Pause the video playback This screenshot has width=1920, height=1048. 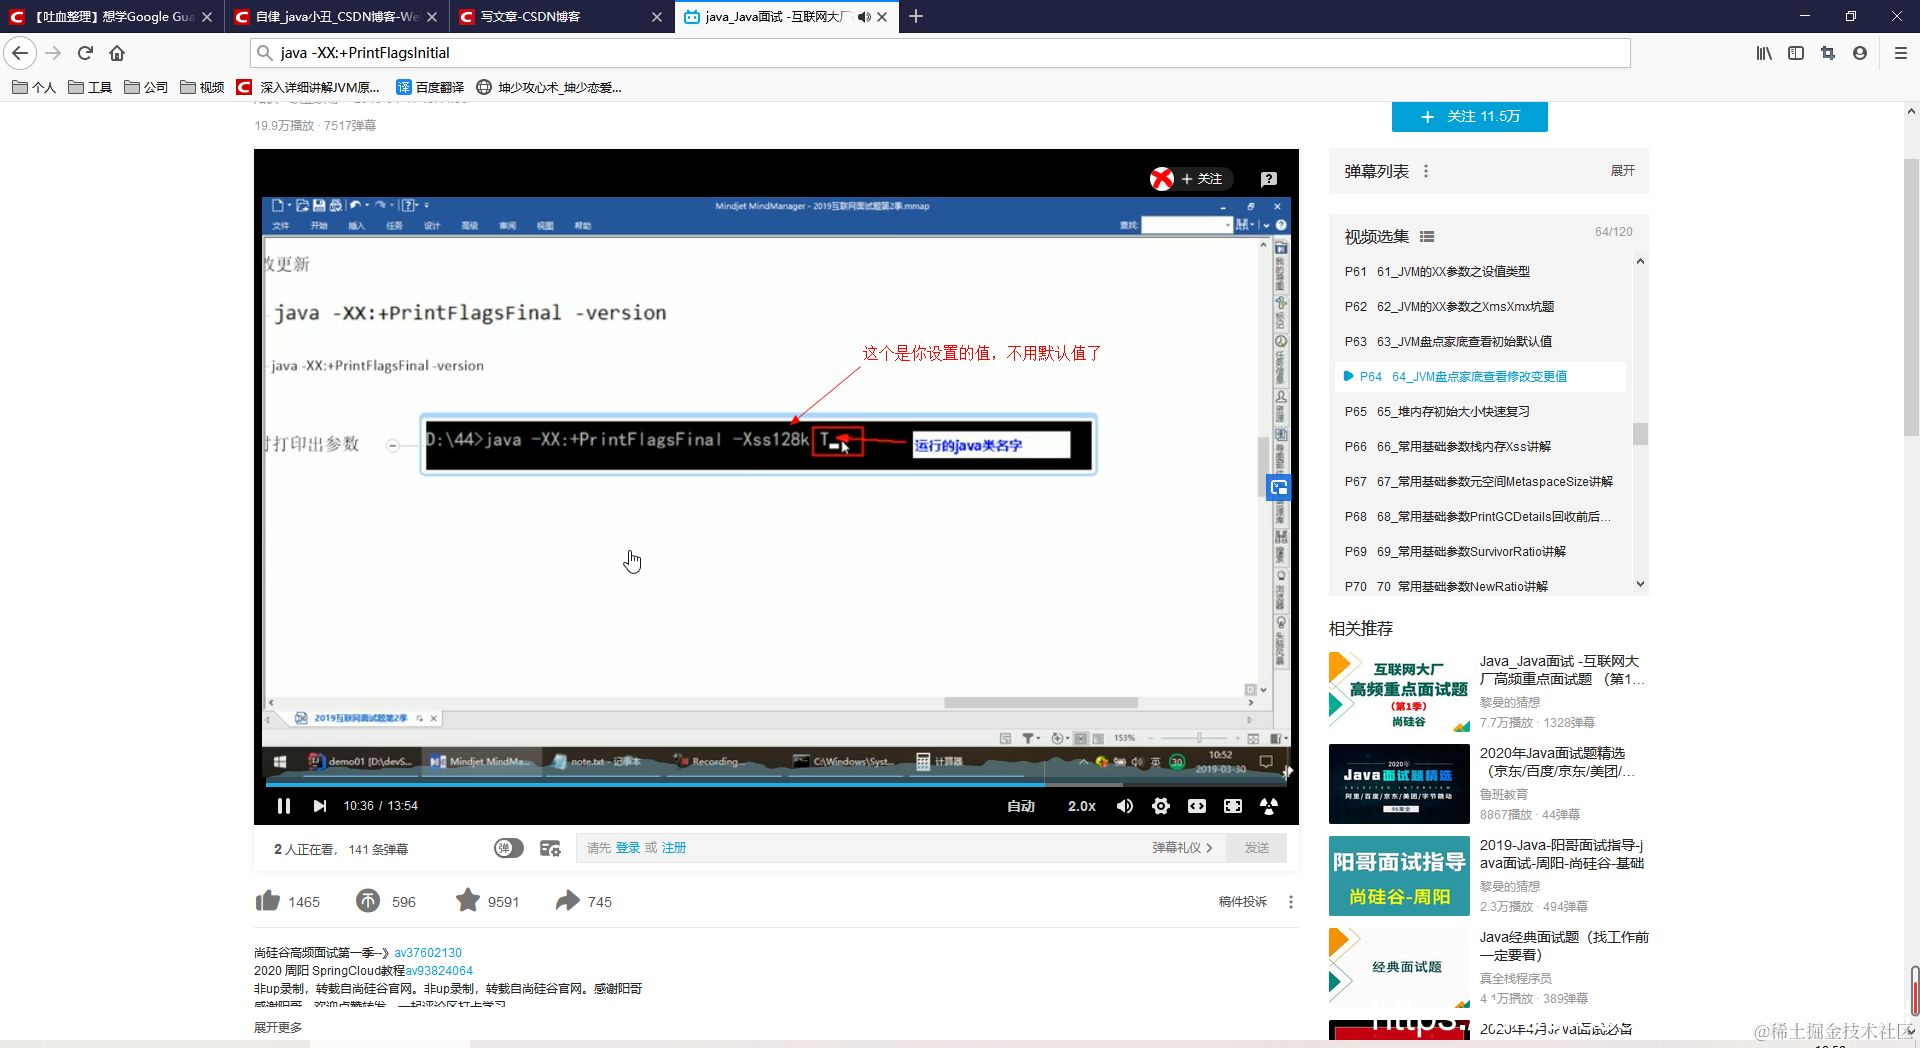click(x=284, y=806)
